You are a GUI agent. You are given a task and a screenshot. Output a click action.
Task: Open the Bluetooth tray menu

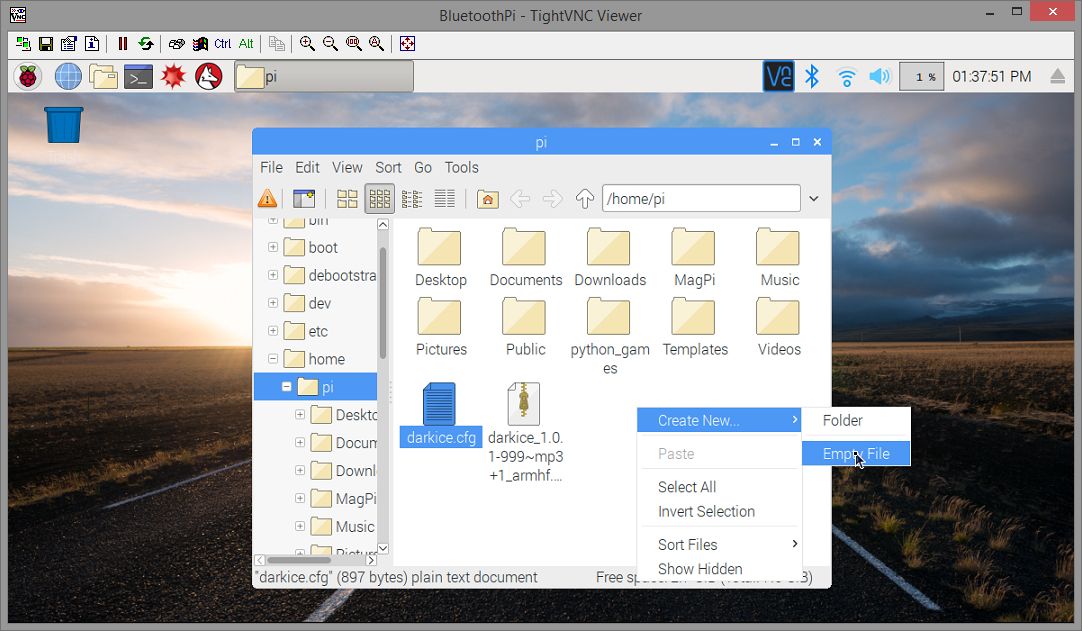click(x=812, y=77)
